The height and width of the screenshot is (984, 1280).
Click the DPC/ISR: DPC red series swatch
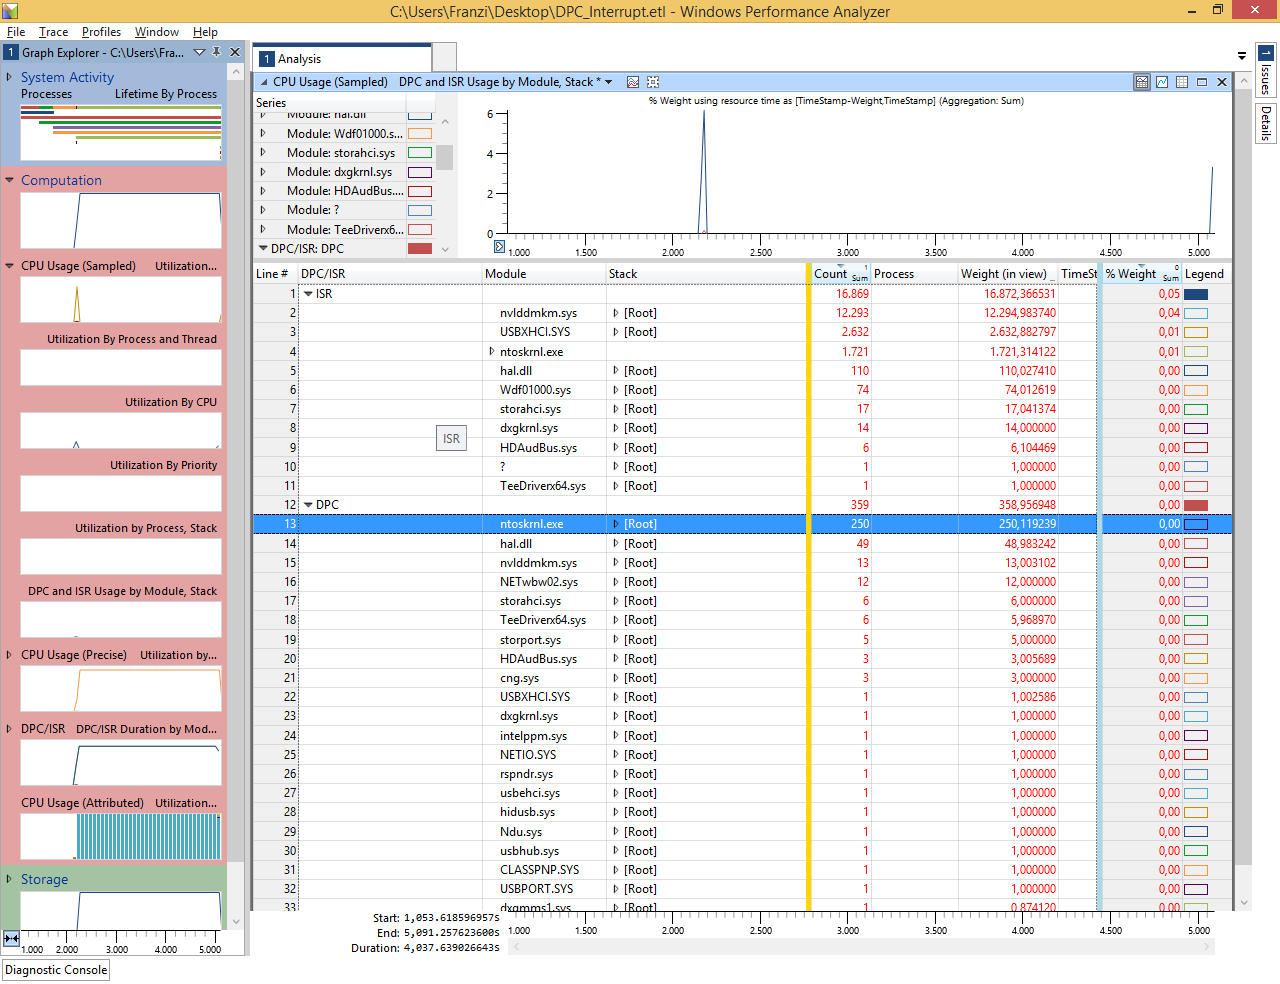point(420,248)
